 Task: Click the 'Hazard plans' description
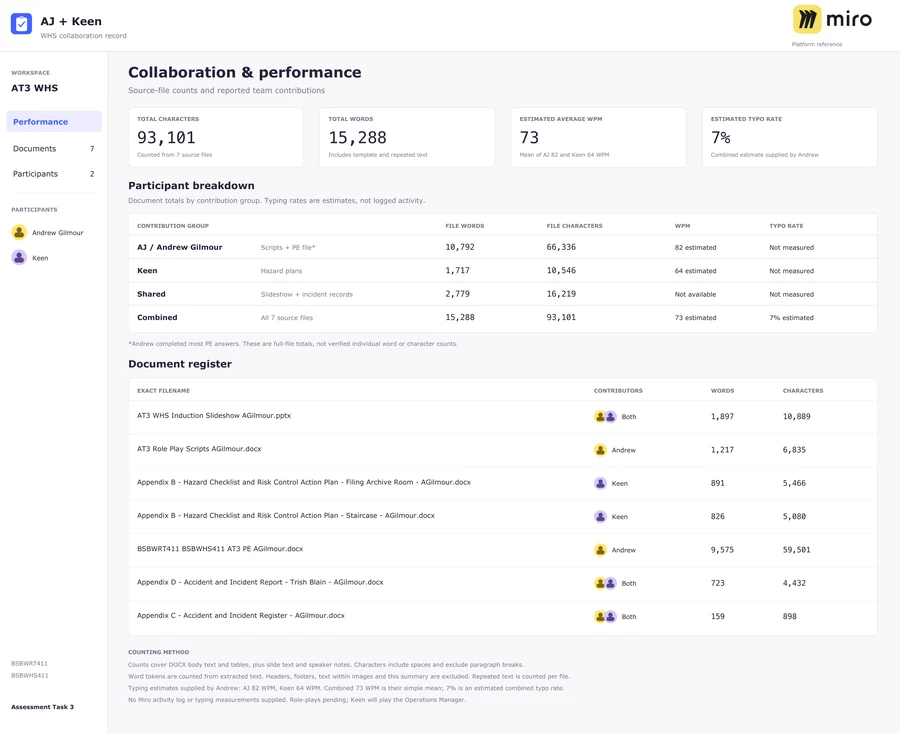(x=281, y=271)
